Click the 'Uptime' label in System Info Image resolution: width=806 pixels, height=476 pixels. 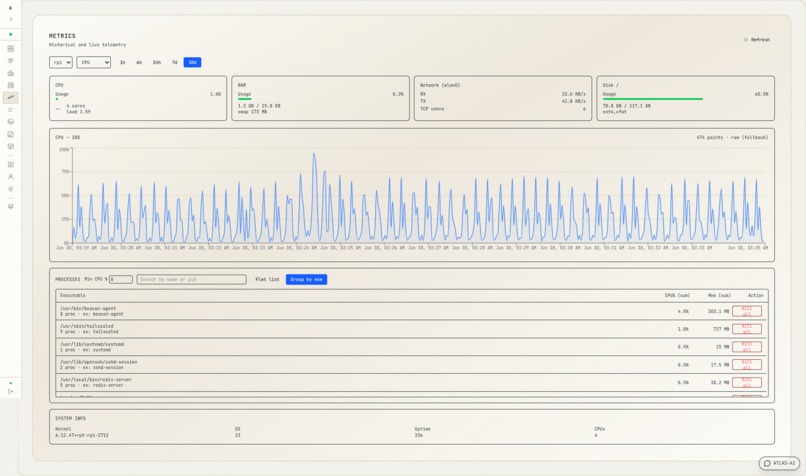423,429
